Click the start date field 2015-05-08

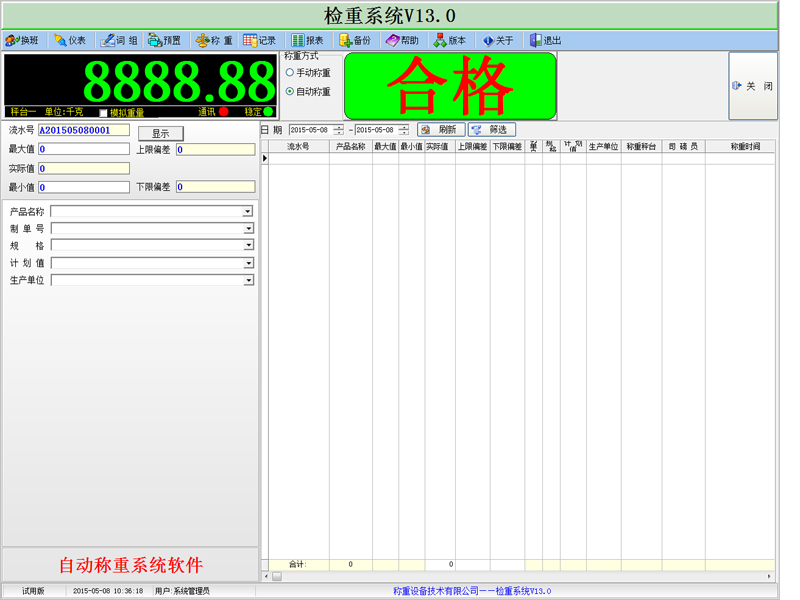(x=311, y=130)
